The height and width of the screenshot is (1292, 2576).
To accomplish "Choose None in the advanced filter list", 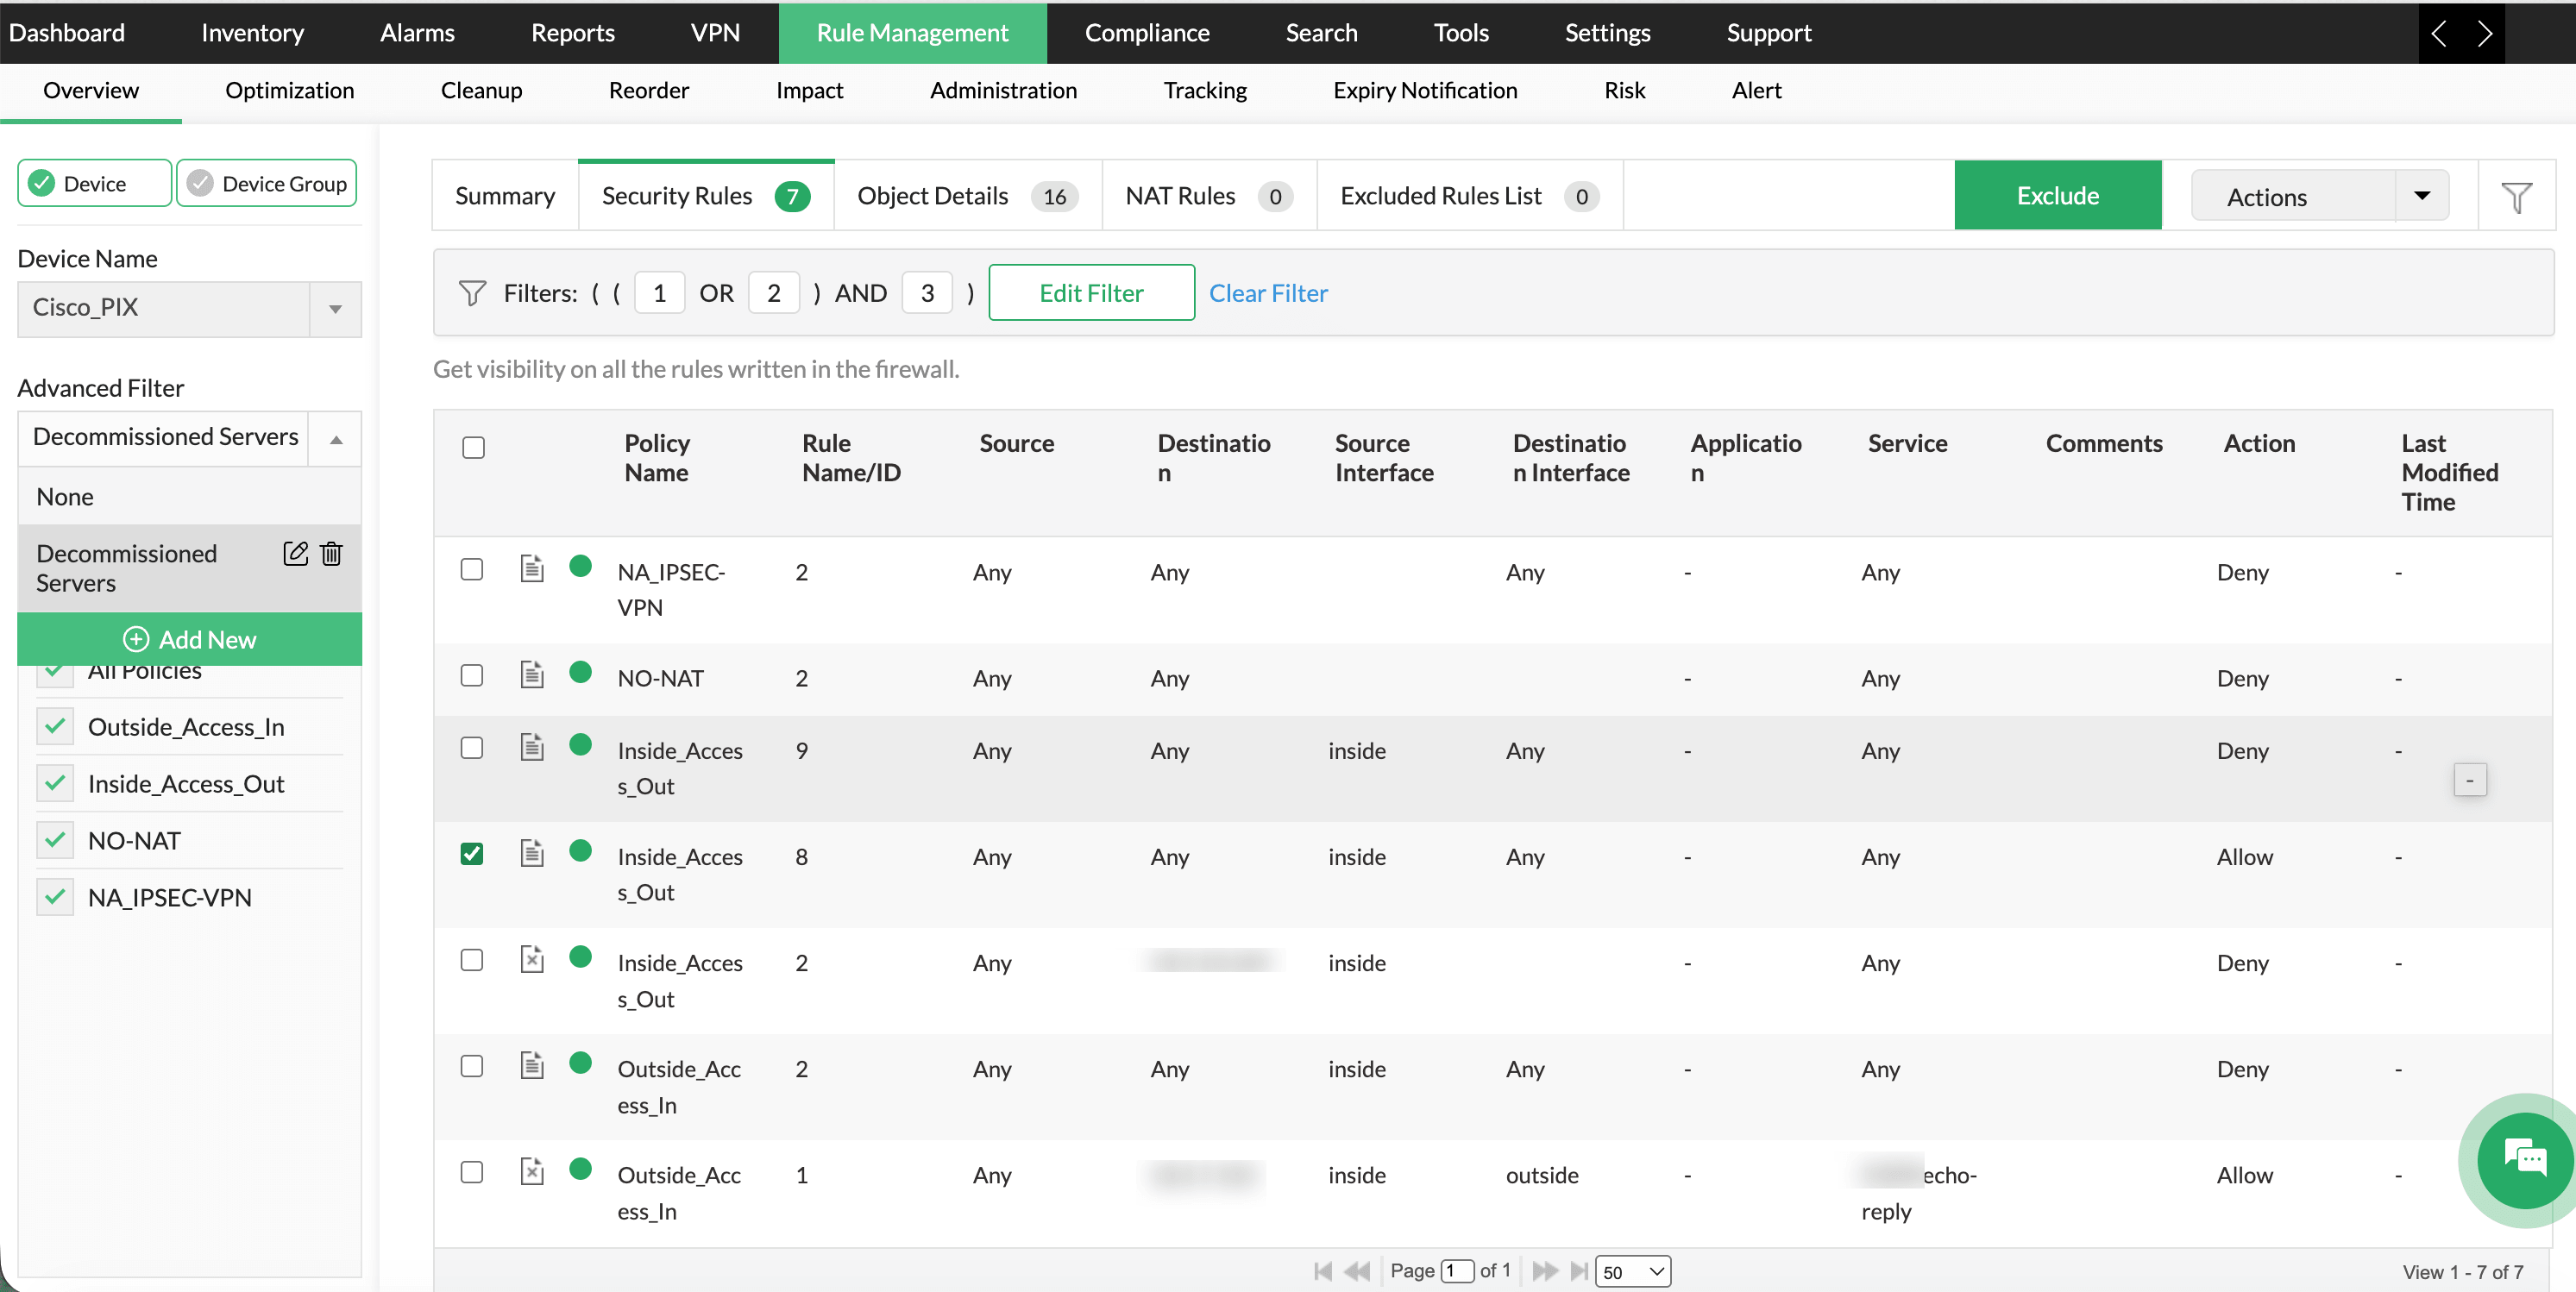I will coord(189,497).
